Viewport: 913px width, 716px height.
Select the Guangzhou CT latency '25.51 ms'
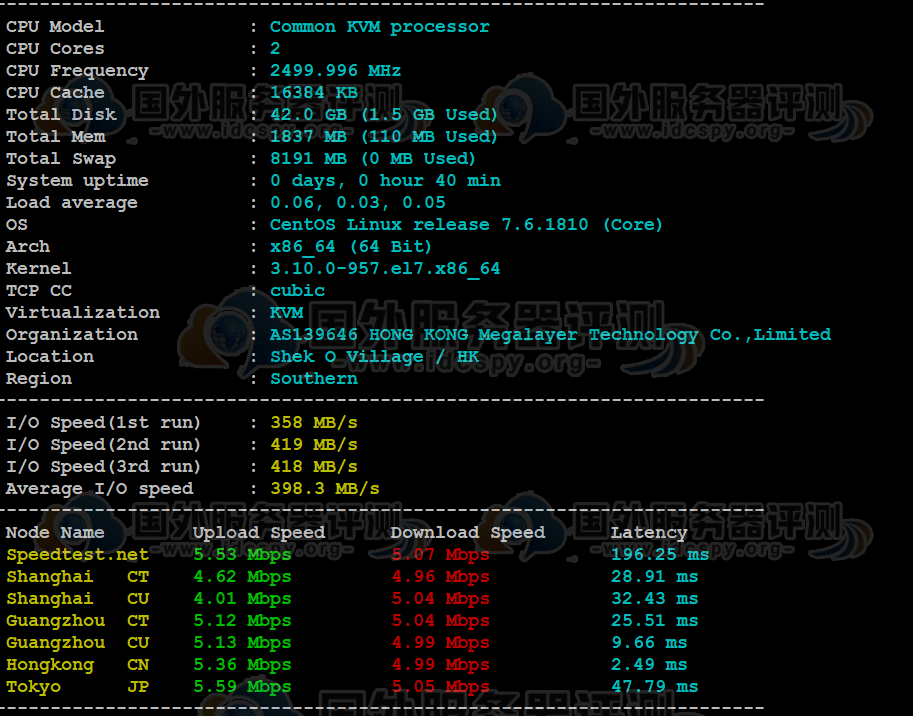(654, 621)
